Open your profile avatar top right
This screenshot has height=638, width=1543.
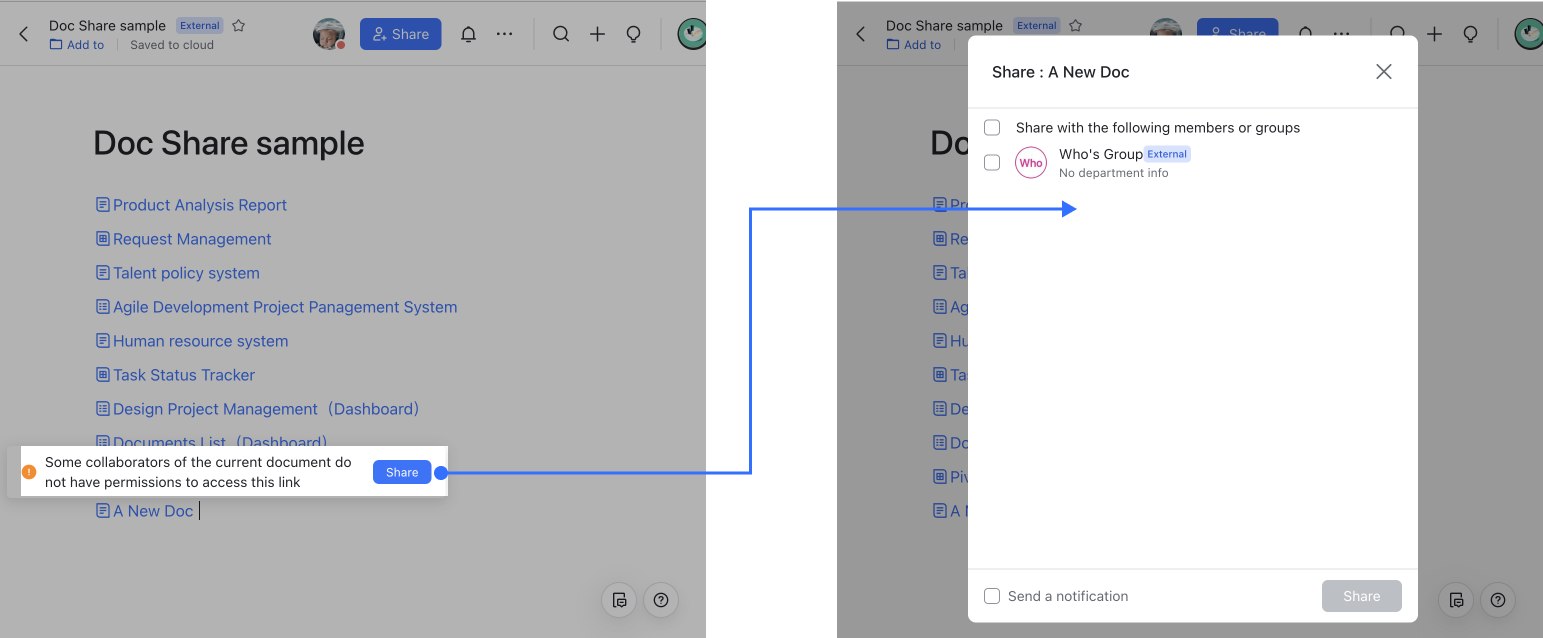[692, 33]
